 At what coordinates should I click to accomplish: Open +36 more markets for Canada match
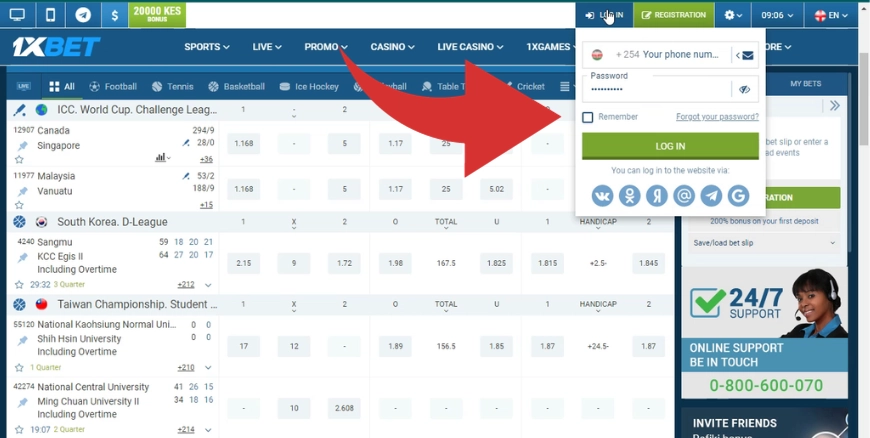click(206, 159)
